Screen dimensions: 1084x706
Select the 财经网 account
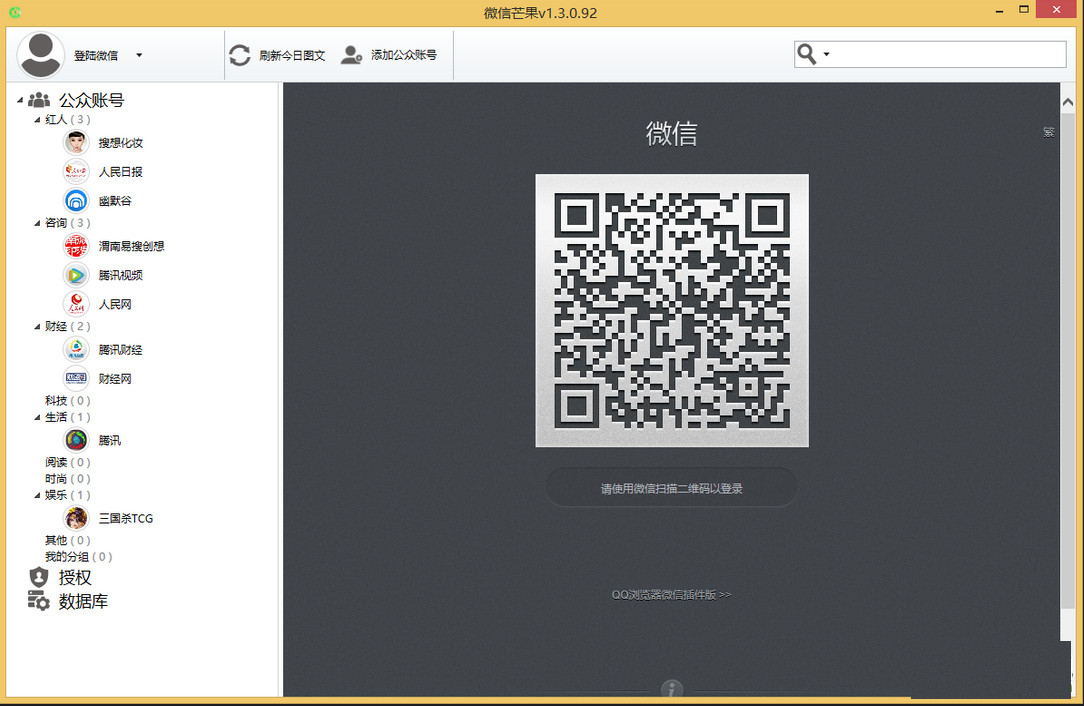115,379
